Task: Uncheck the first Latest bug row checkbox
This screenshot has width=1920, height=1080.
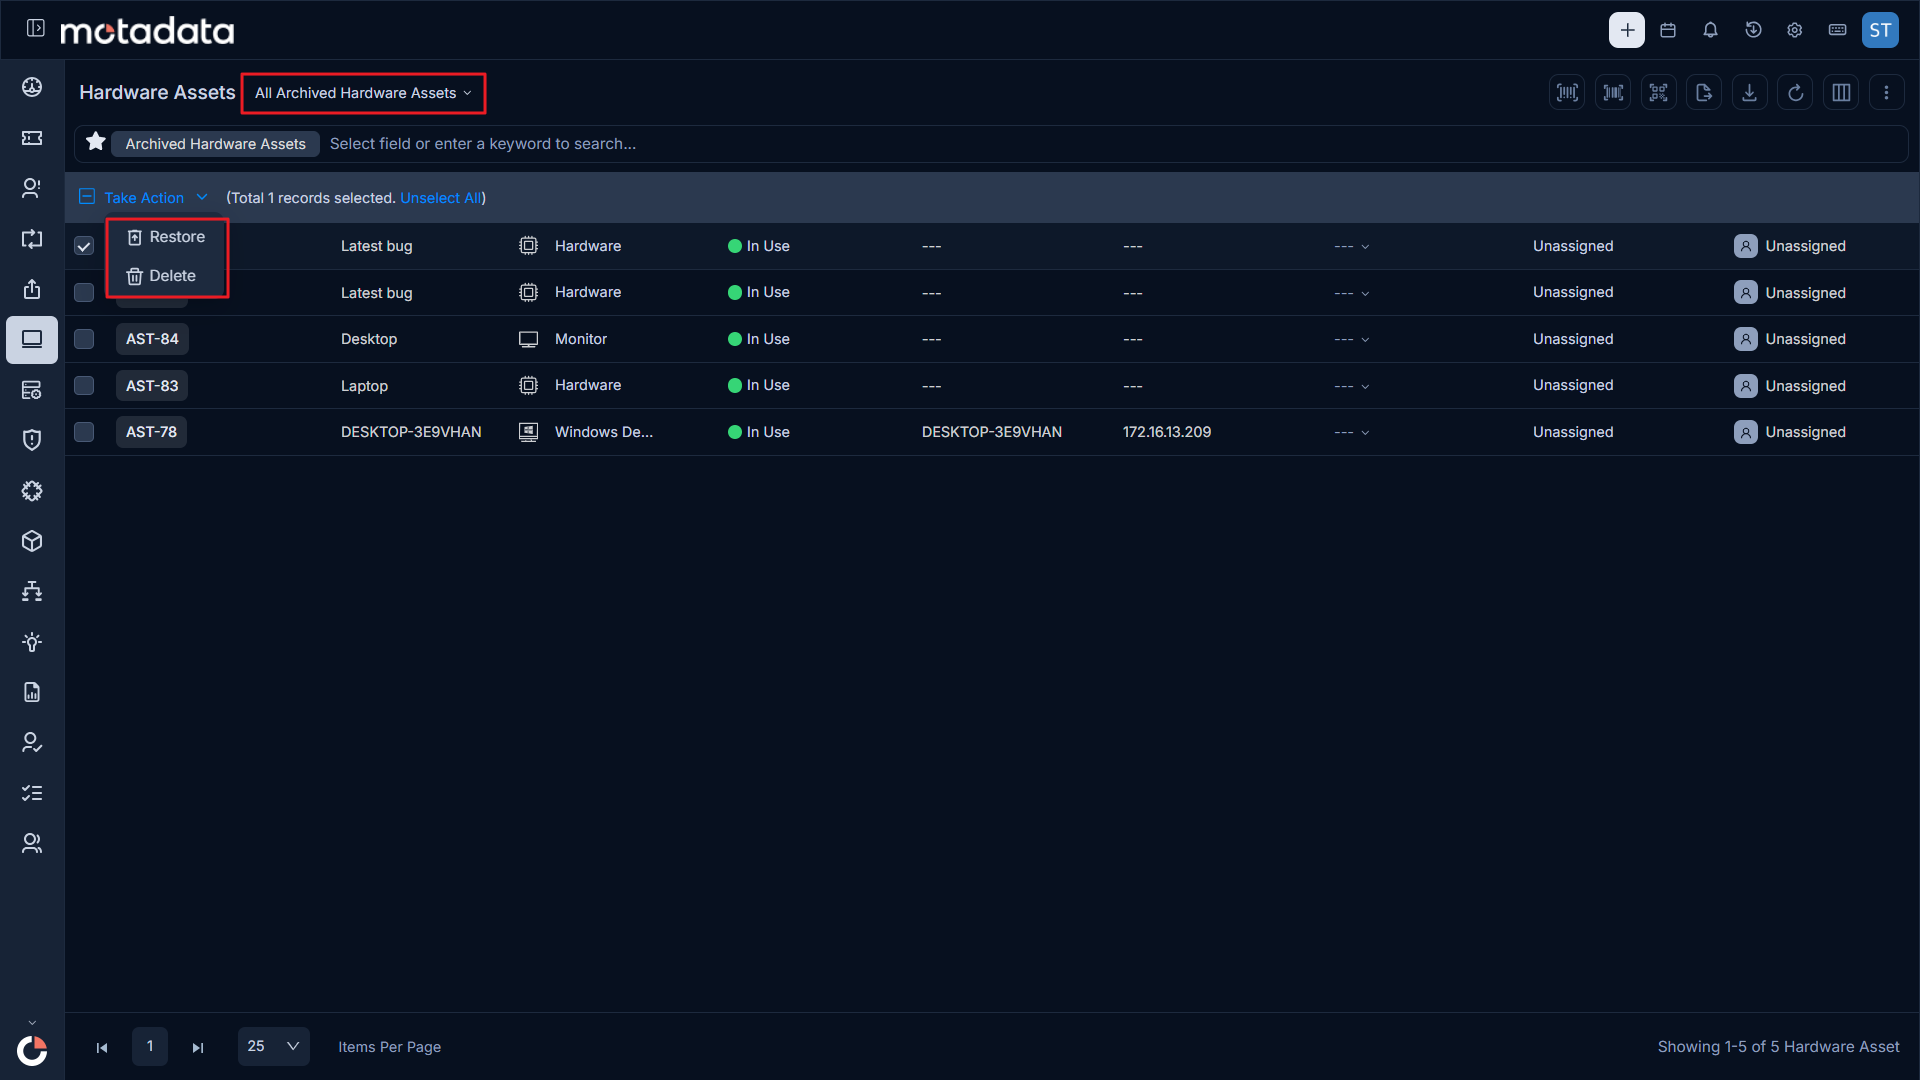Action: tap(84, 246)
